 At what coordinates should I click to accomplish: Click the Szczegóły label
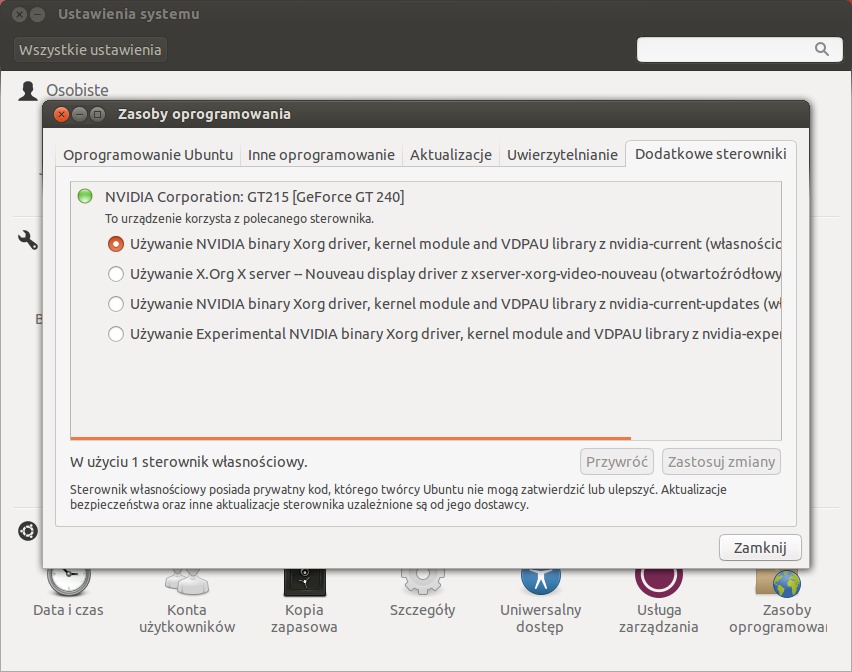tap(423, 611)
